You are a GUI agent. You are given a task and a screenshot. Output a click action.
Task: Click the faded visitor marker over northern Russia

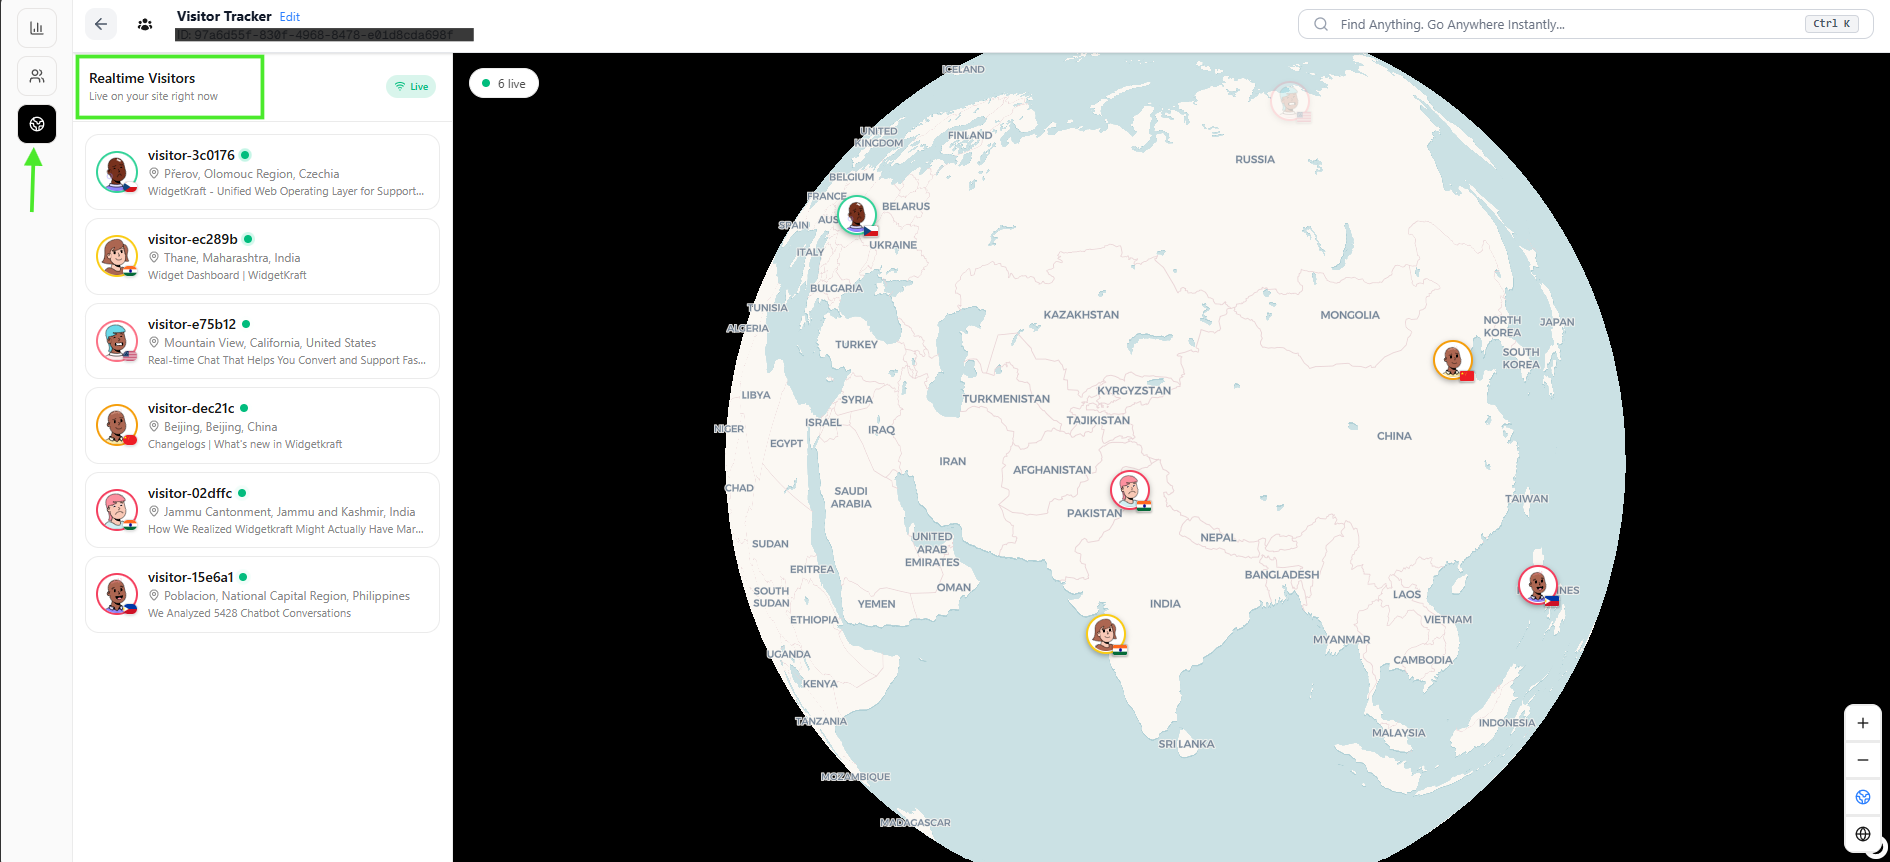pos(1290,101)
